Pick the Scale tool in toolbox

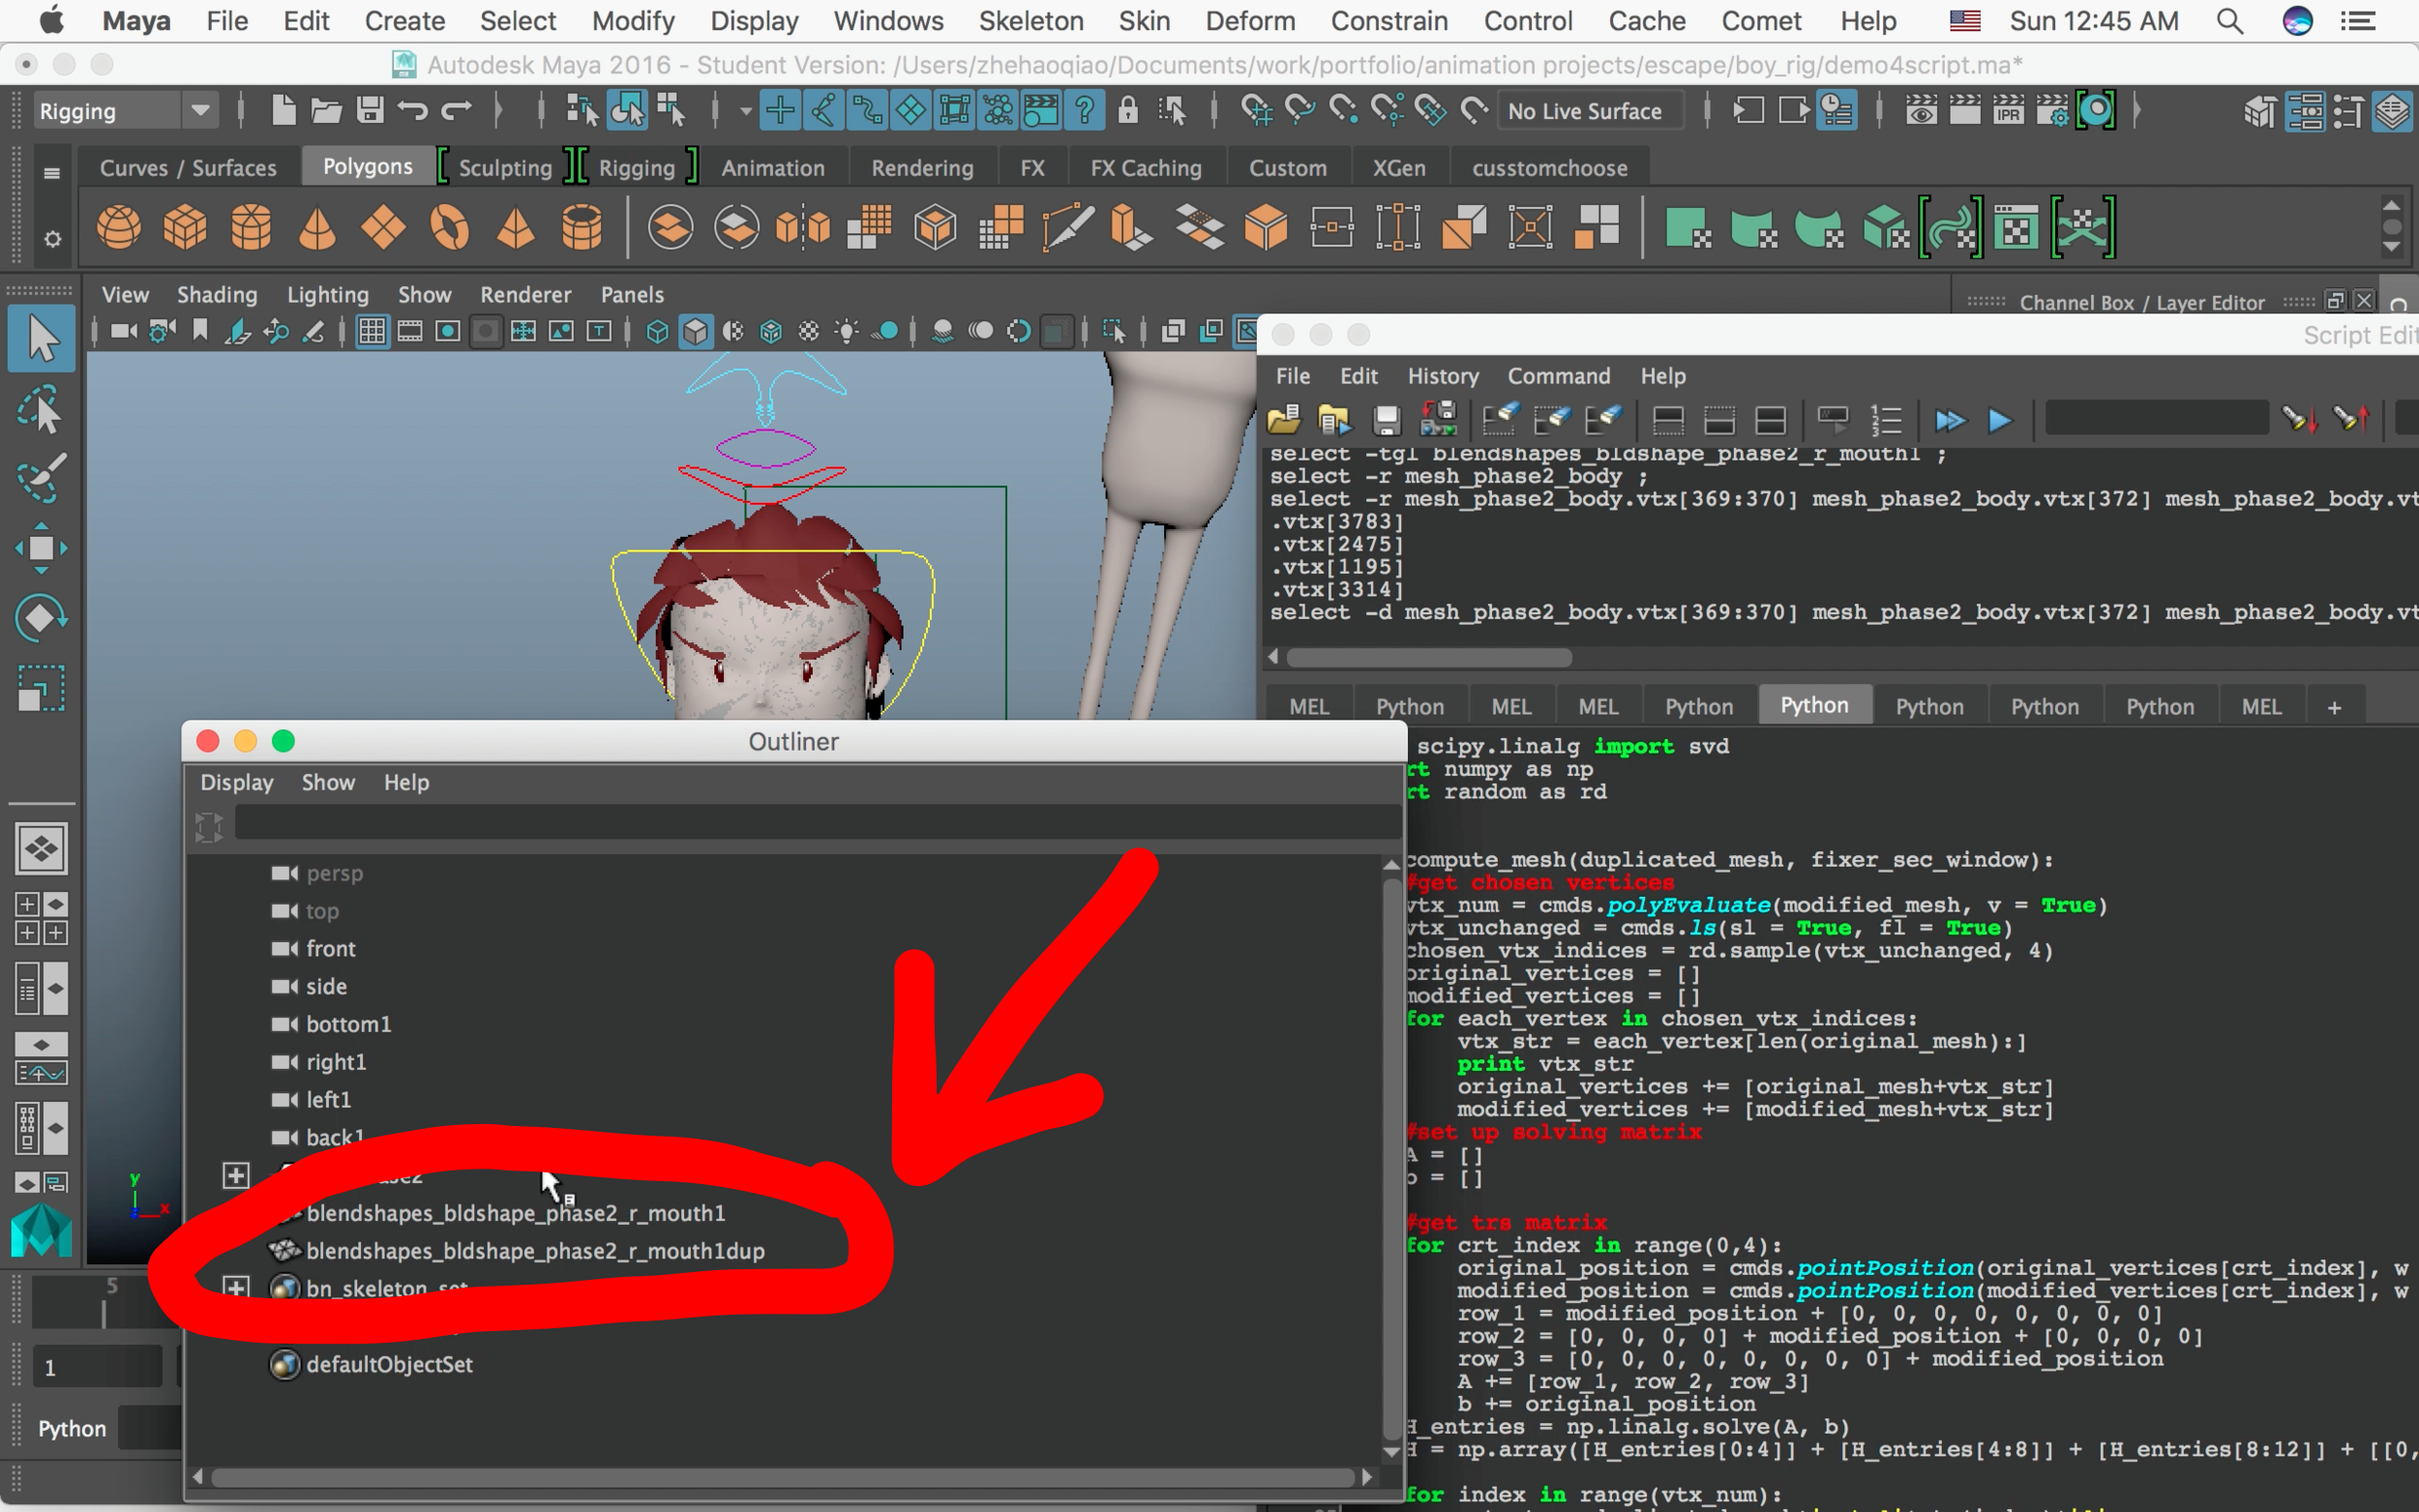click(41, 688)
